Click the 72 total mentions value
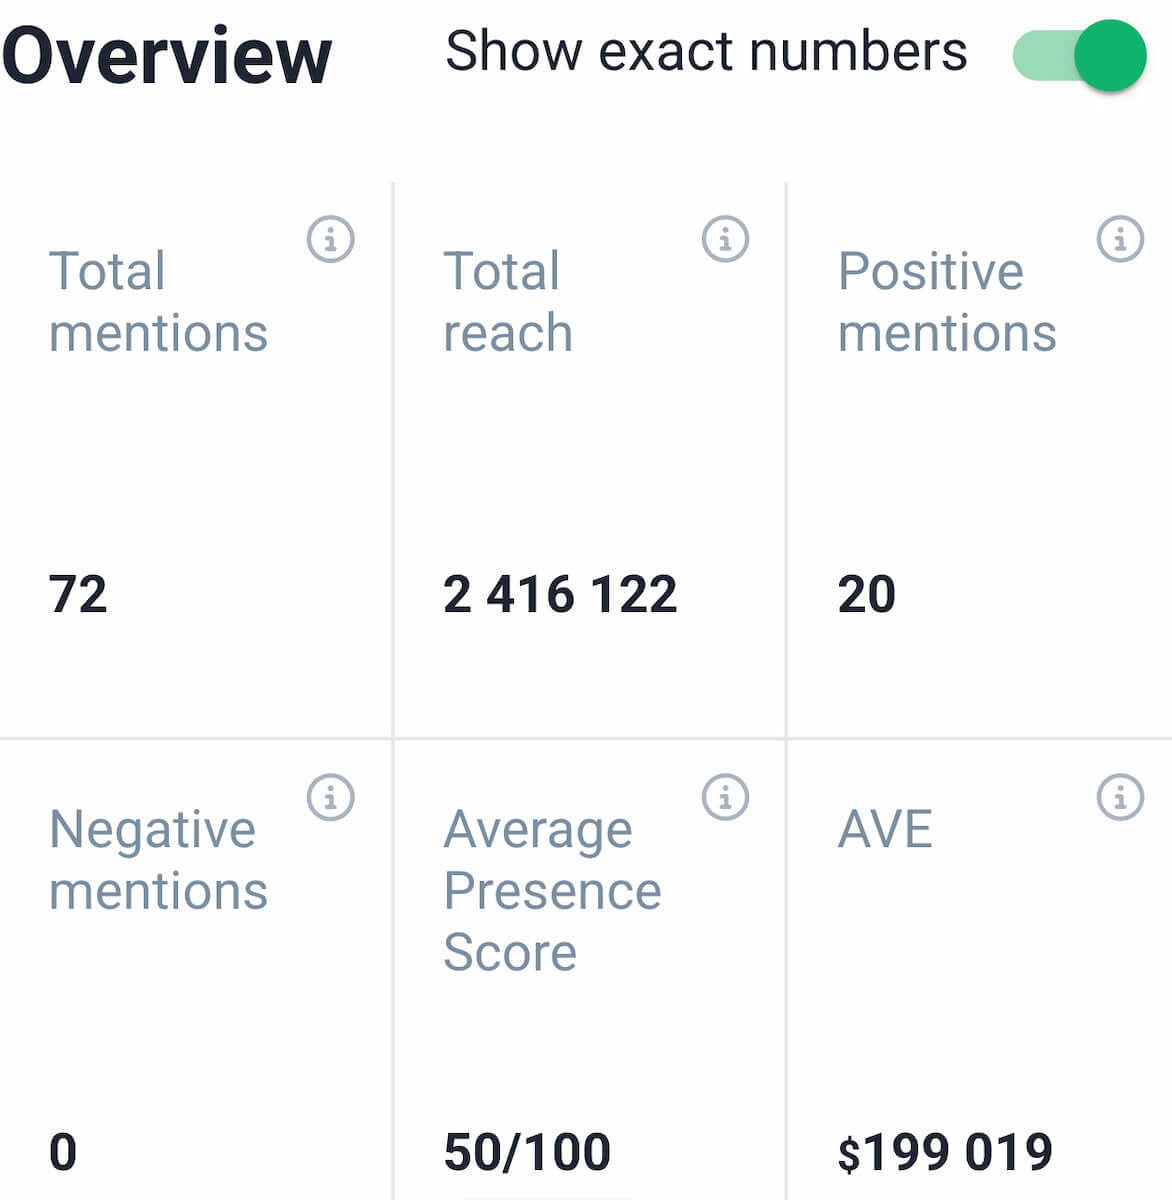The height and width of the screenshot is (1200, 1172). pyautogui.click(x=78, y=594)
